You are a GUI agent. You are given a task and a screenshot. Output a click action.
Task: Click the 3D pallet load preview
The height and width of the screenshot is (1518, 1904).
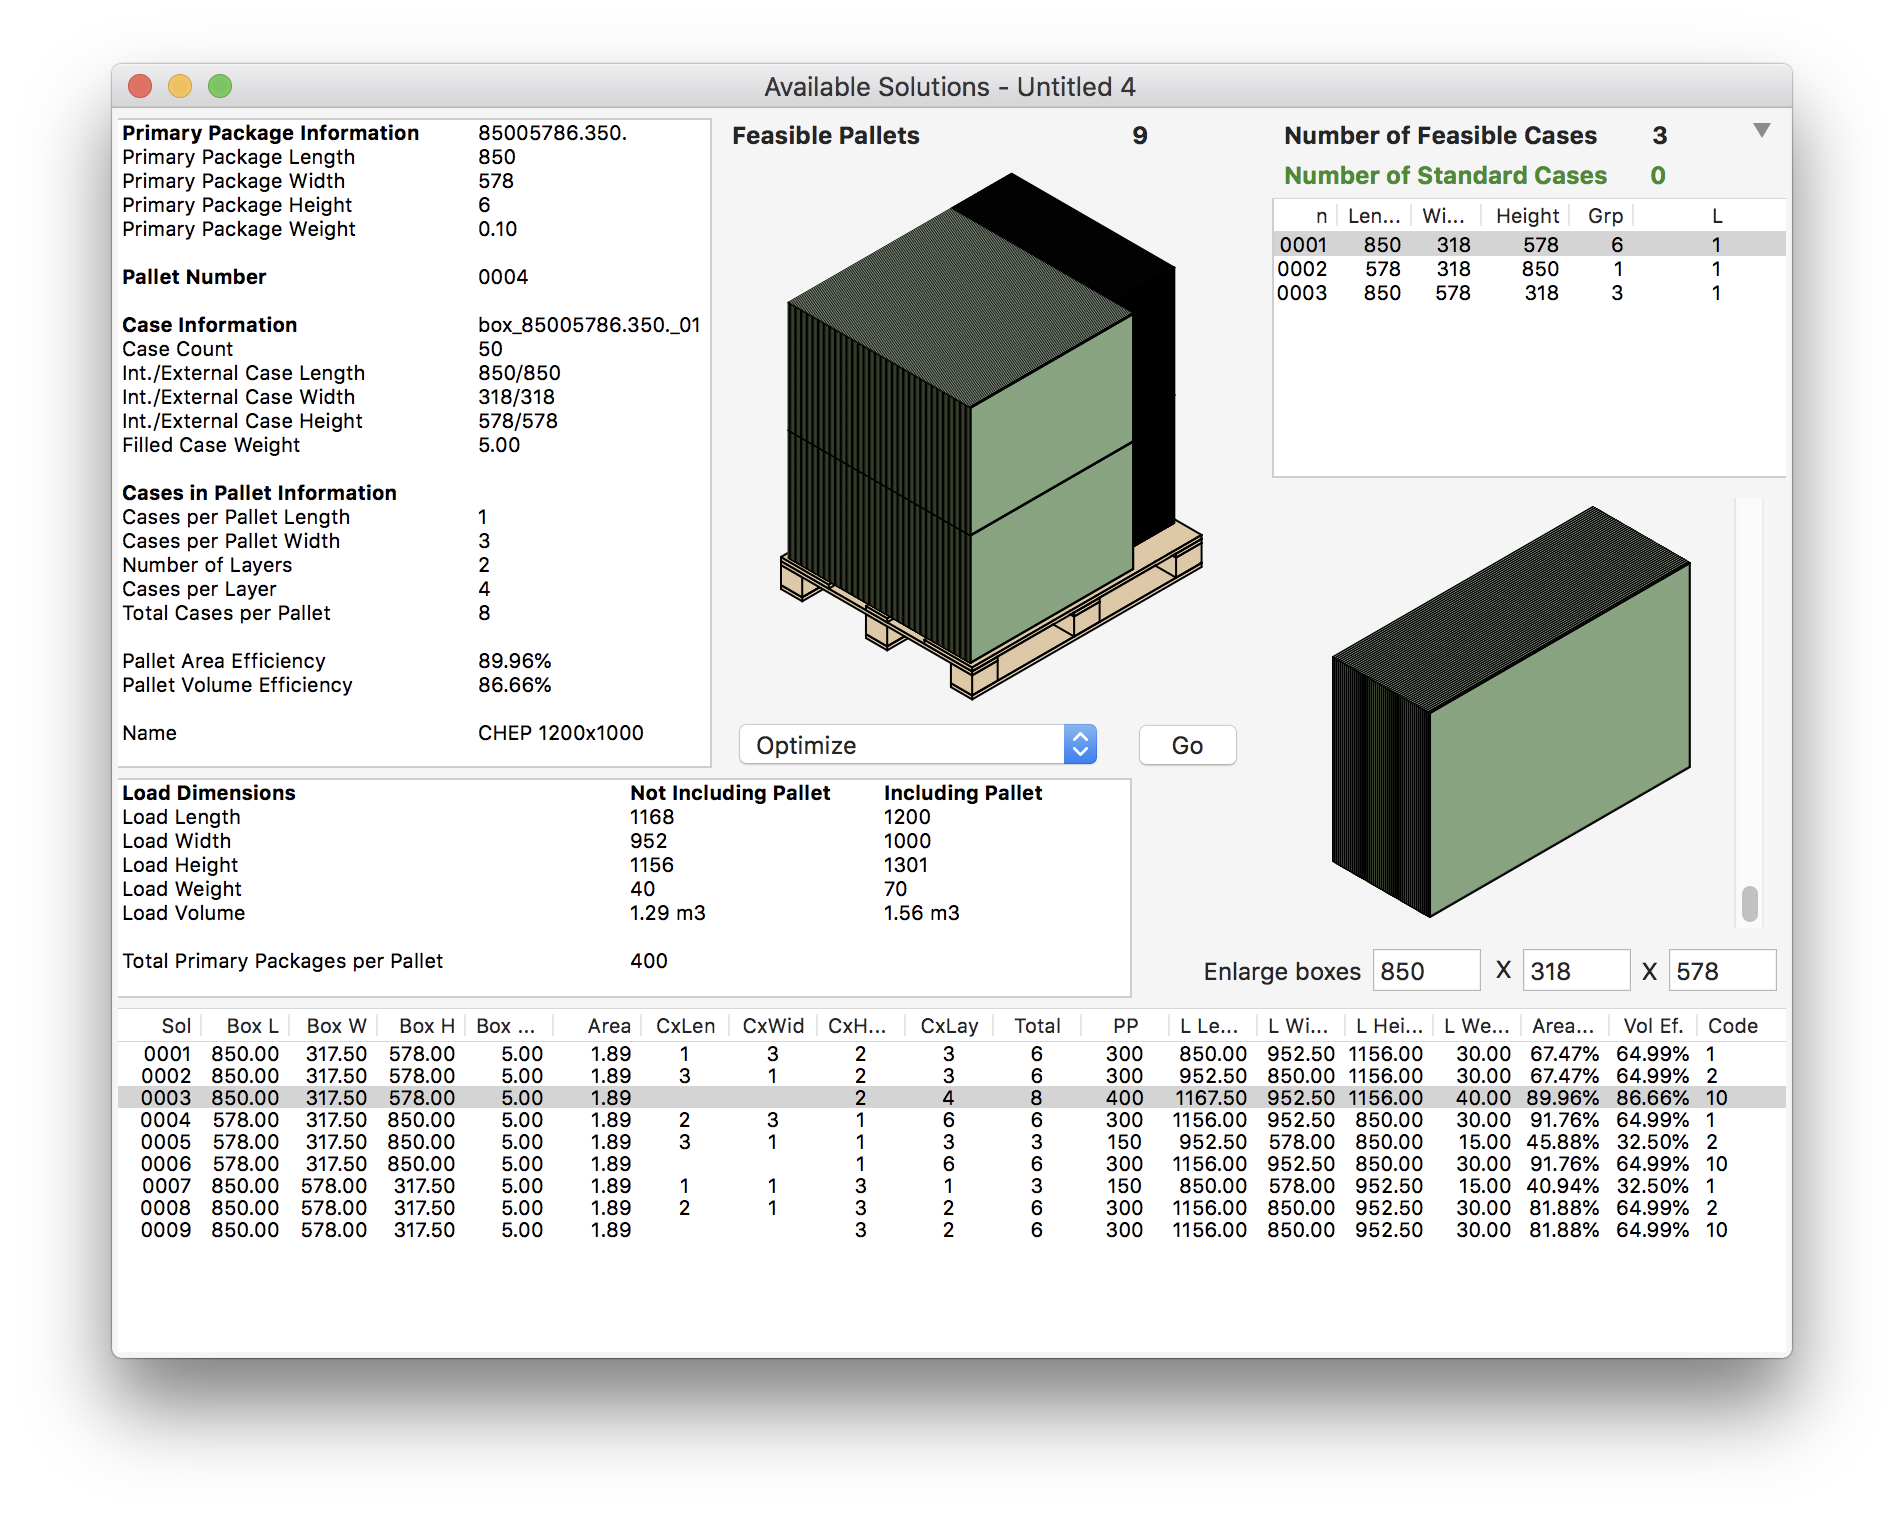coord(990,436)
